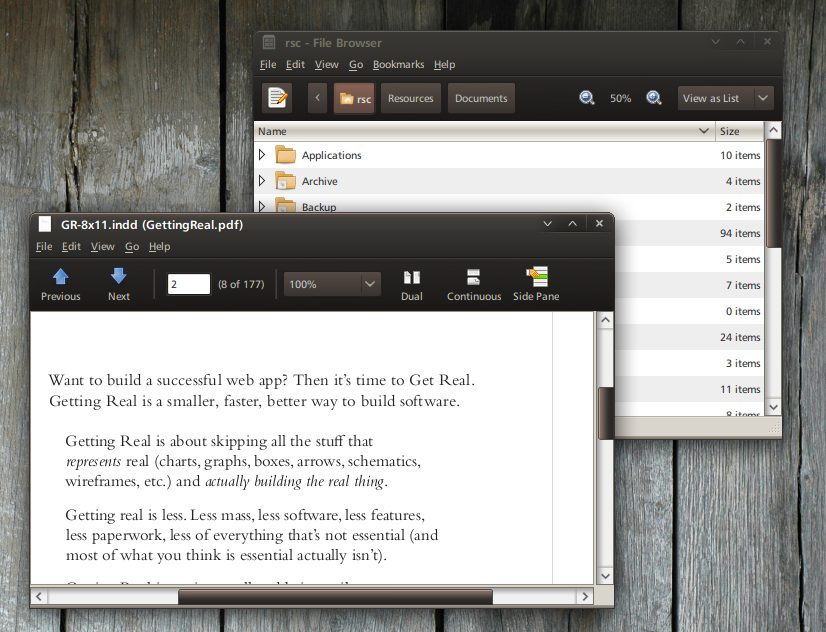
Task: Click the page number input field
Action: (189, 284)
